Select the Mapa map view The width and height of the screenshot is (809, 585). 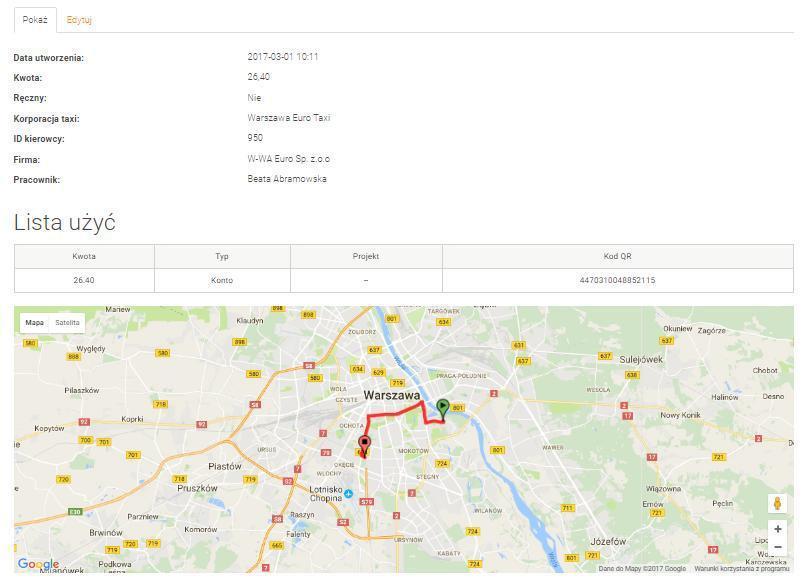tap(35, 322)
